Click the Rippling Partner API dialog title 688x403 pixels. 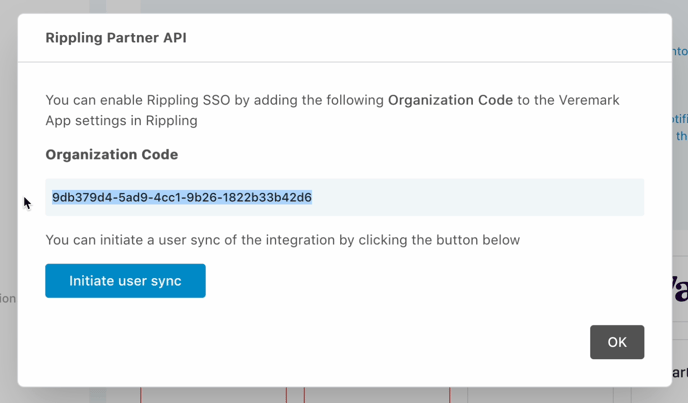pyautogui.click(x=116, y=38)
